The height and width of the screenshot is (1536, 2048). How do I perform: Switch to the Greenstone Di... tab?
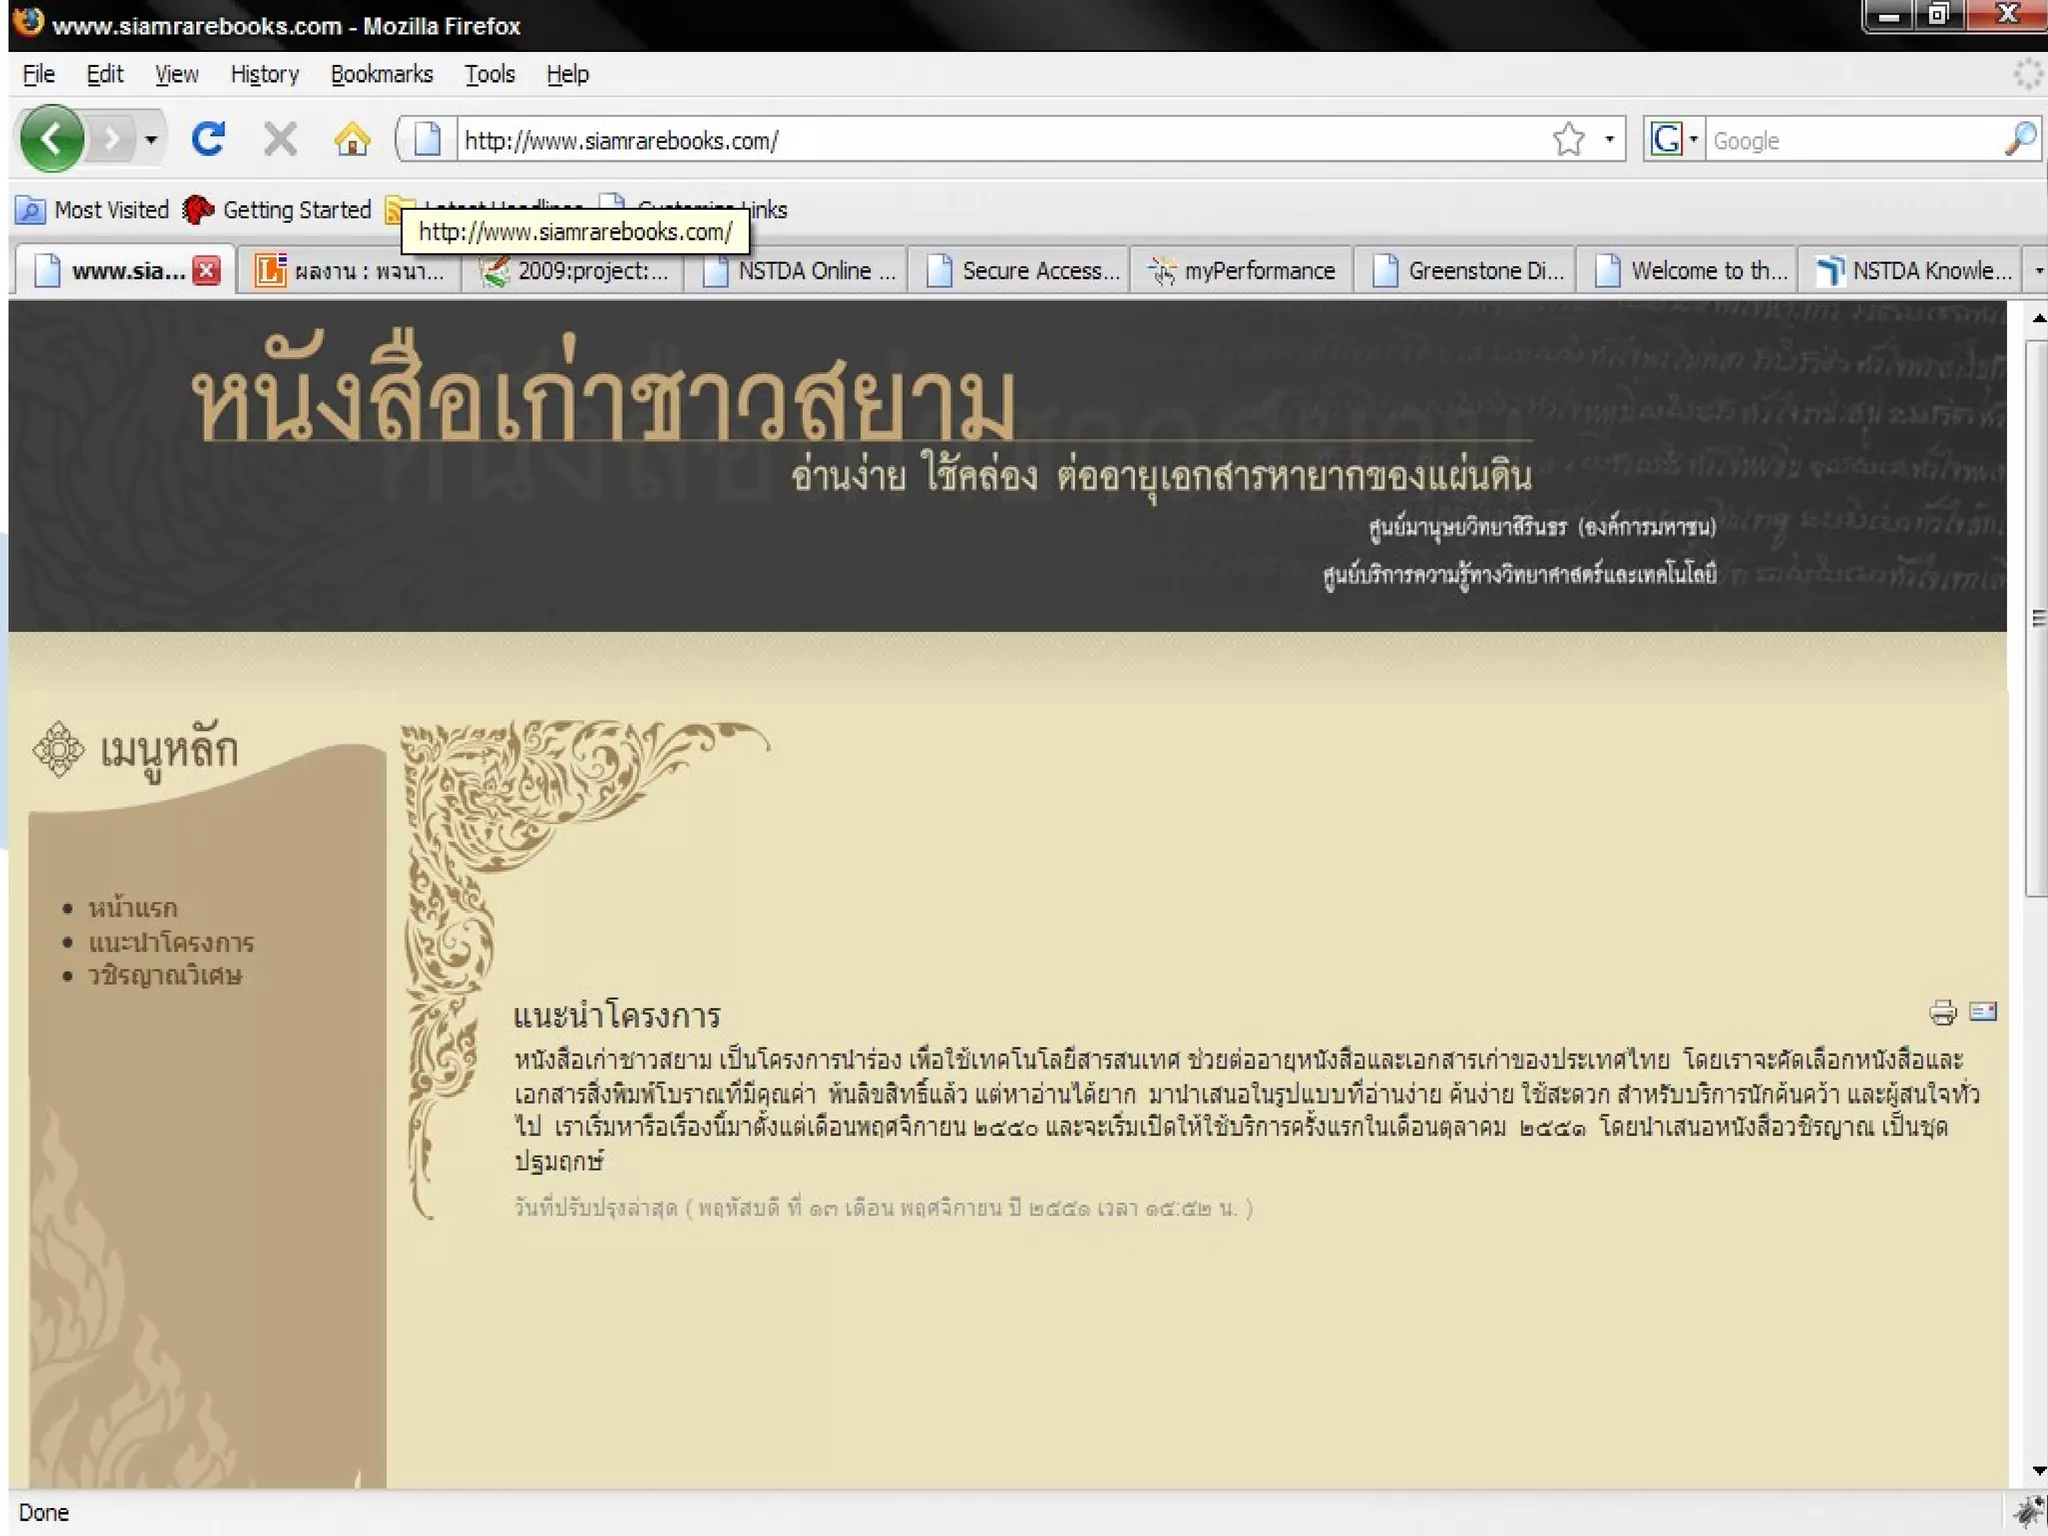pos(1464,271)
